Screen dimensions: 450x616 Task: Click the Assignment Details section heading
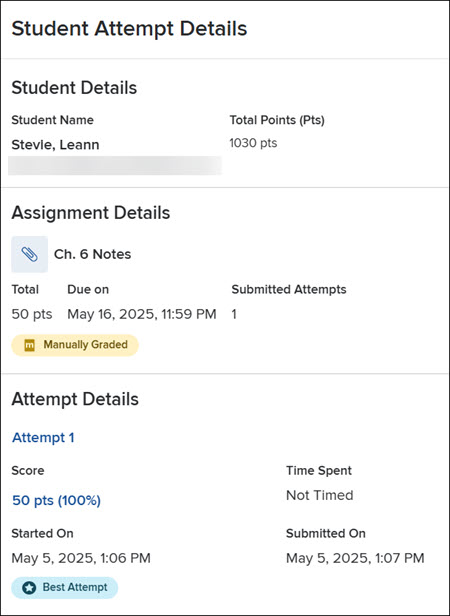click(91, 213)
